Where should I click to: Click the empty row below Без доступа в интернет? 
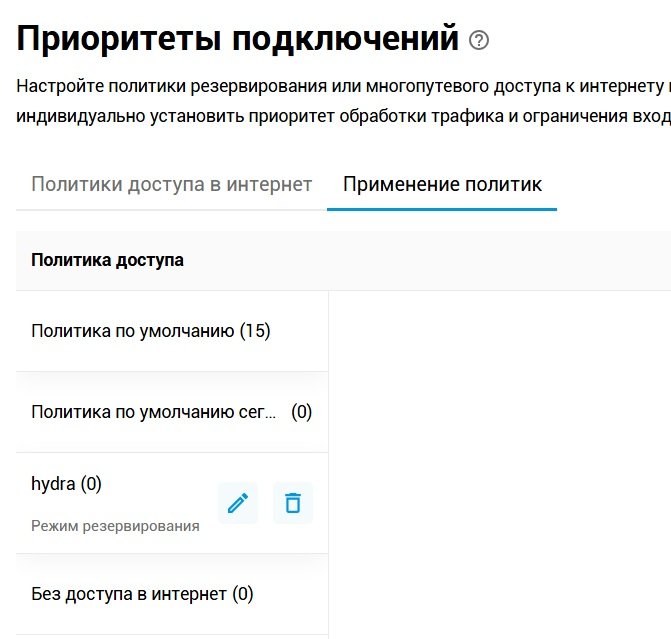click(x=172, y=636)
